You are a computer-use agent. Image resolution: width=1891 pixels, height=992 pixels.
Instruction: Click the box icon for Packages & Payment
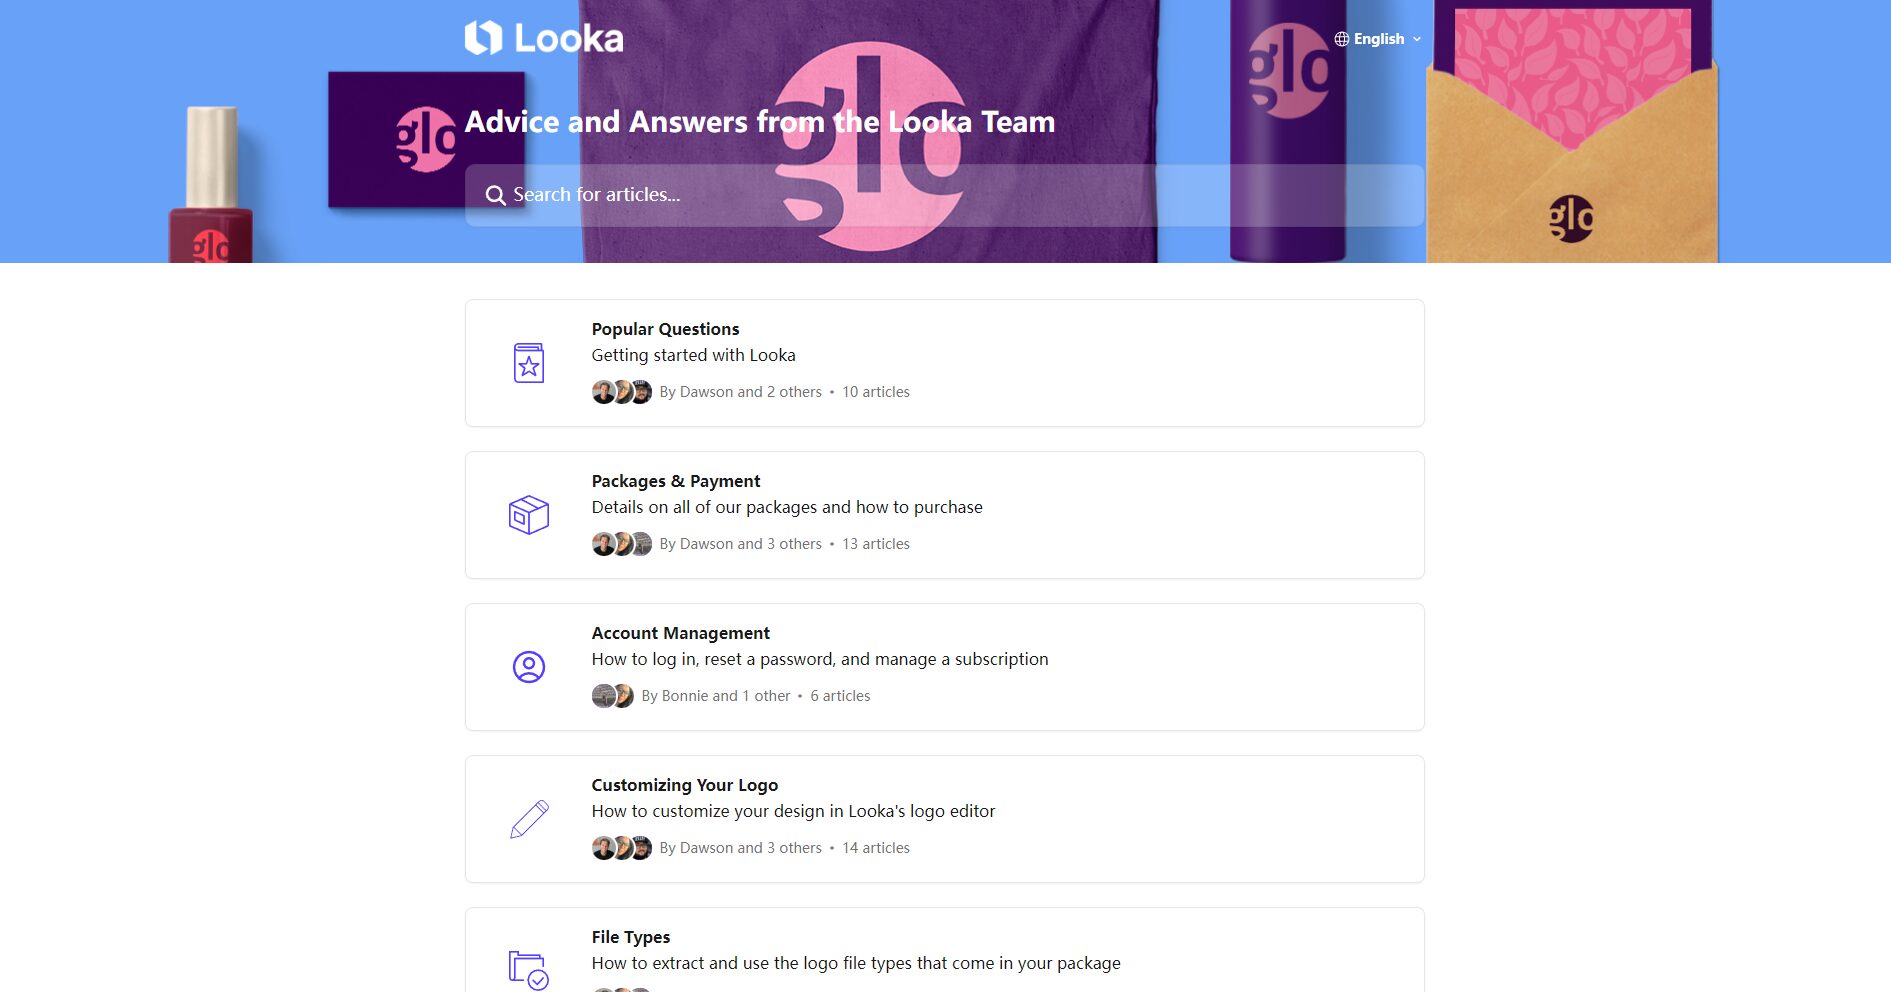tap(529, 515)
